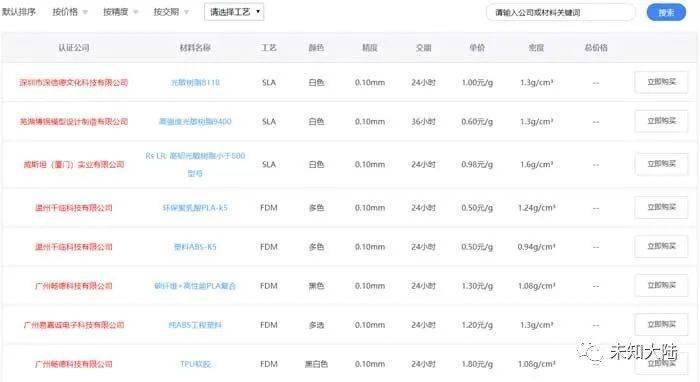
Task: Click the 密度 column header
Action: pos(536,48)
